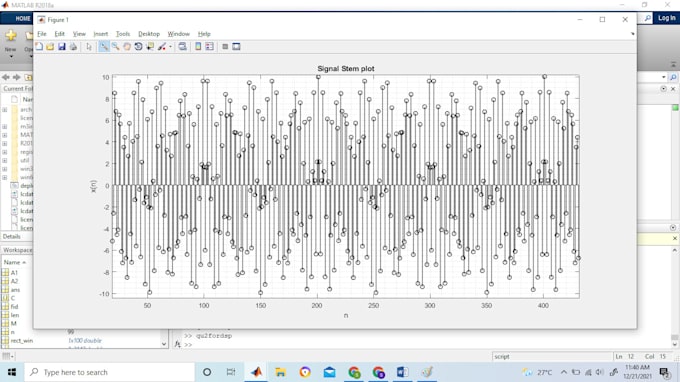This screenshot has width=680, height=382.
Task: Expand the 'MAT' folder tree node
Action: point(4,135)
